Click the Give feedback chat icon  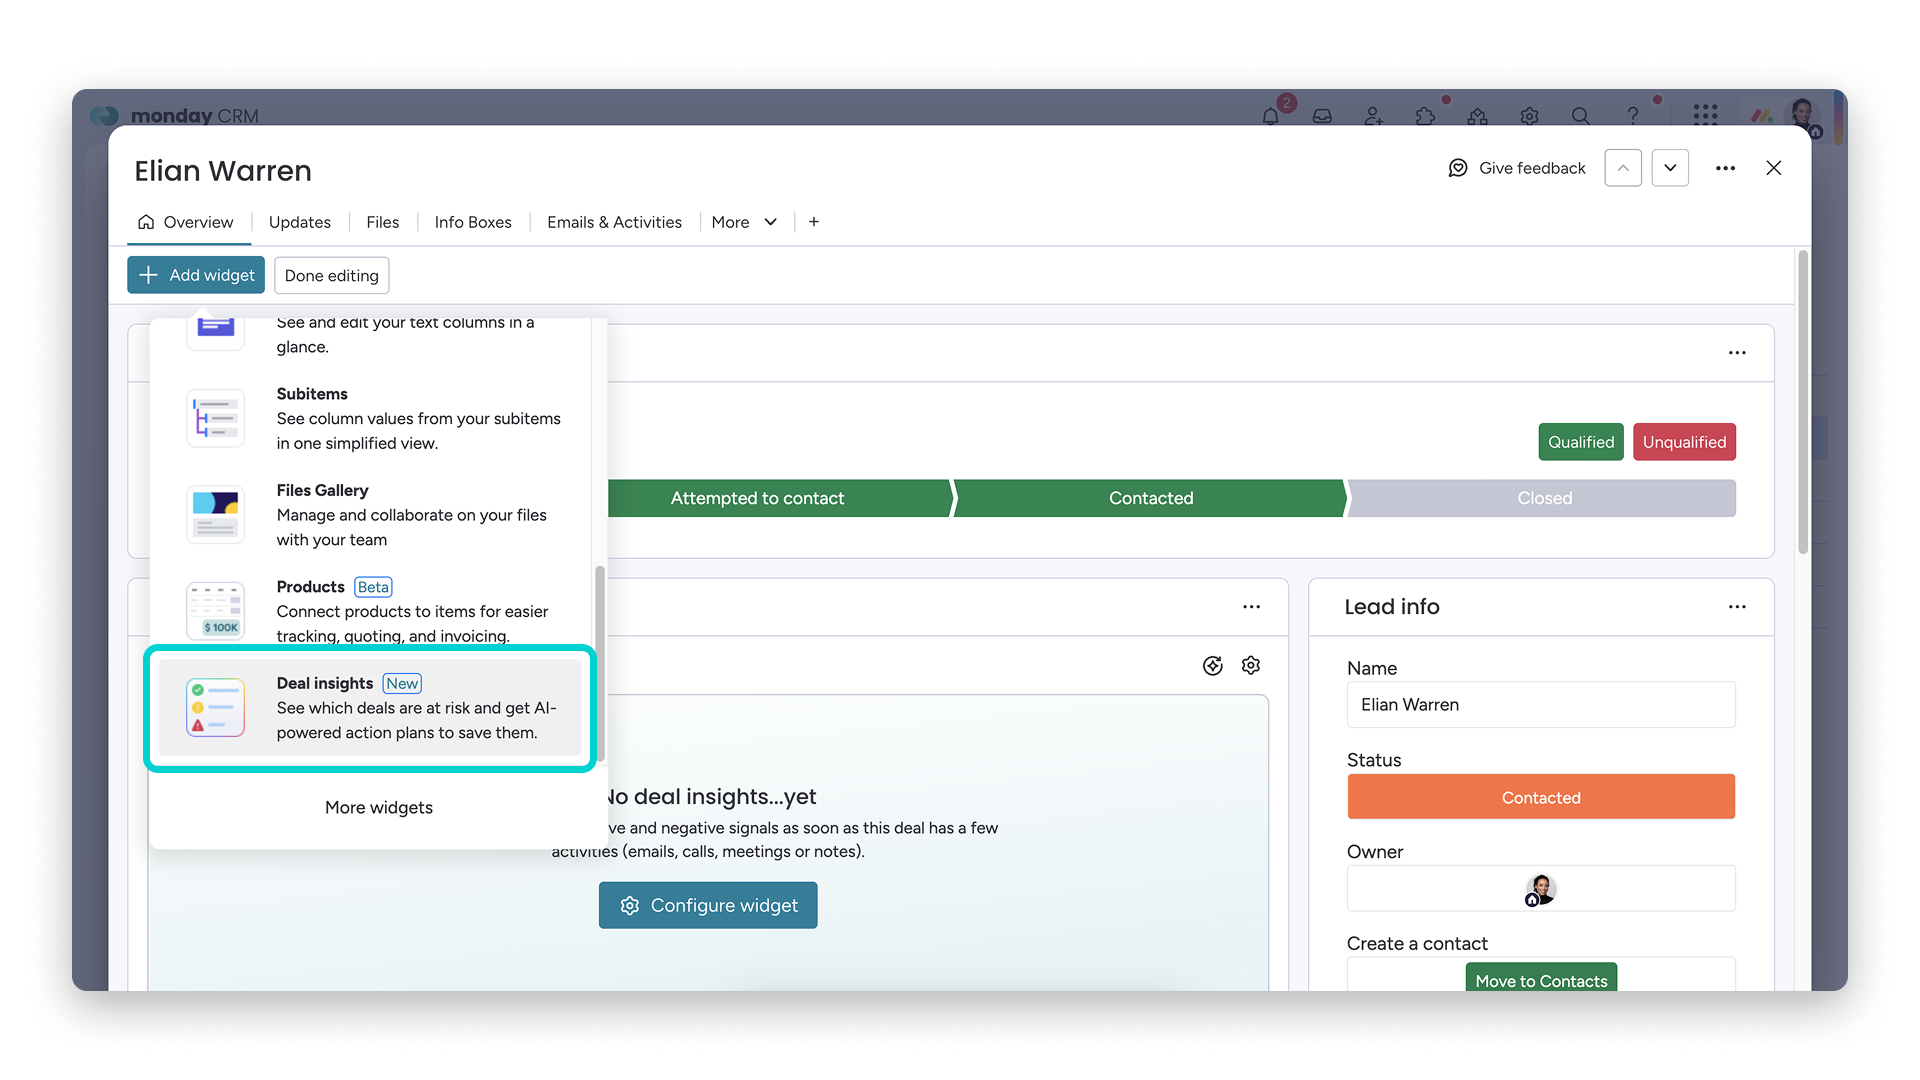coord(1458,168)
